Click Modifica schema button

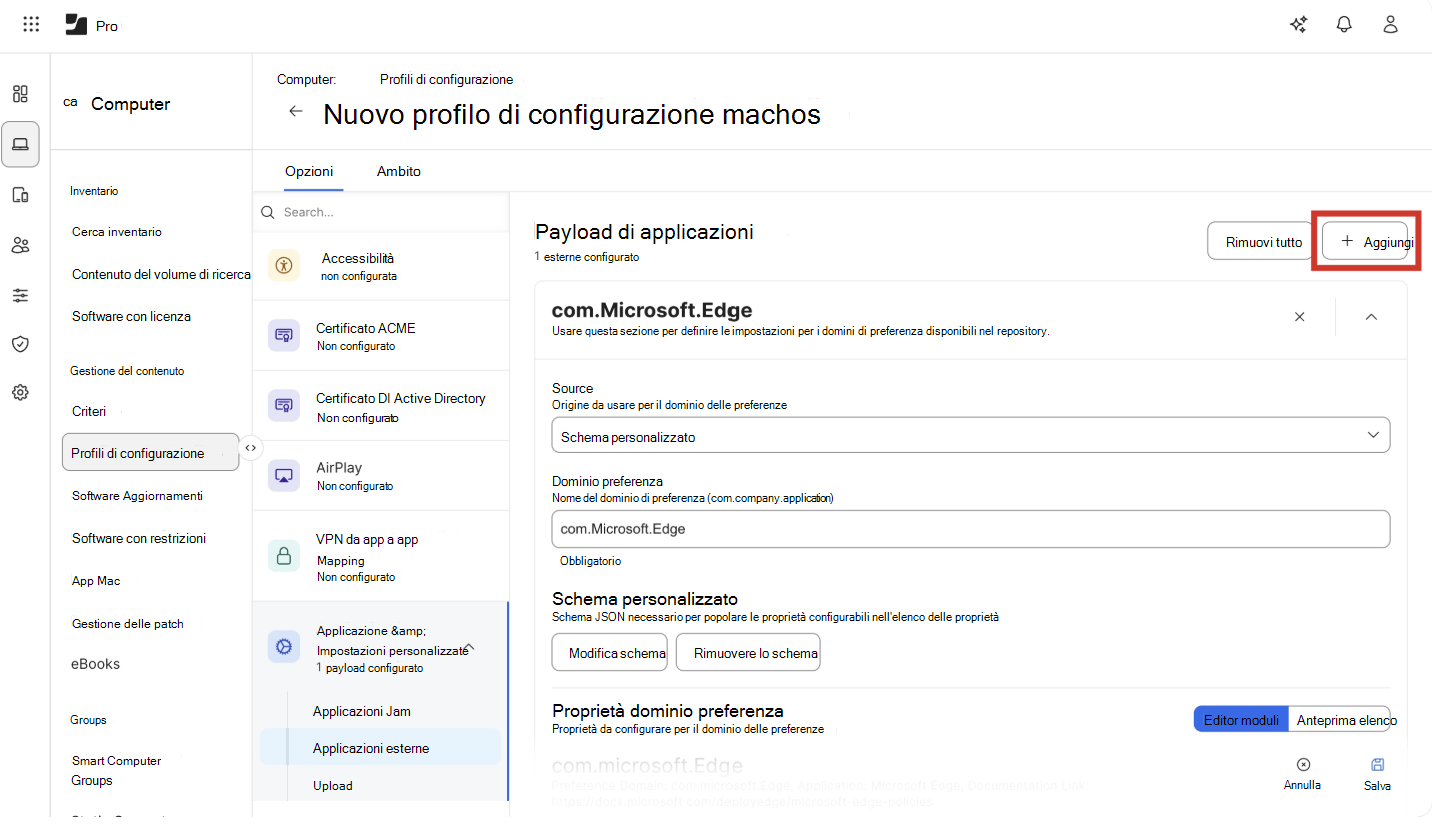tap(610, 653)
